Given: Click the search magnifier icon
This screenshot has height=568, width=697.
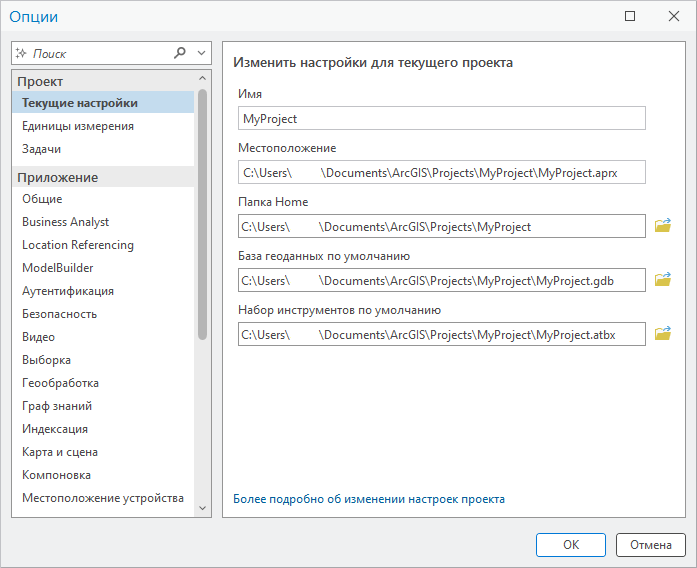Looking at the screenshot, I should point(180,53).
